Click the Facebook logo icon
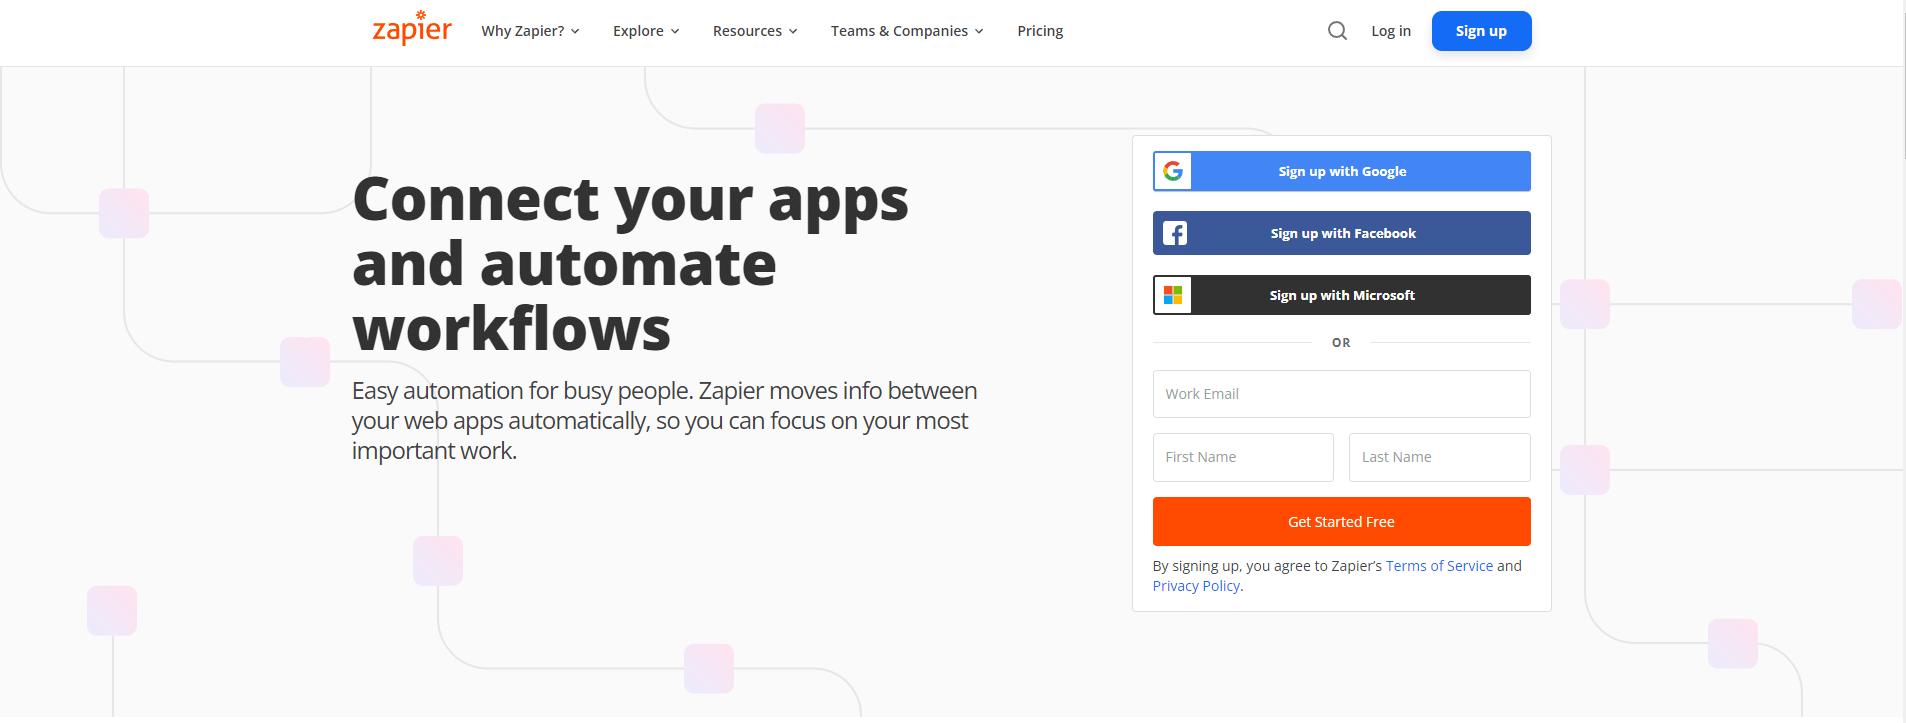This screenshot has width=1906, height=723. [1175, 234]
